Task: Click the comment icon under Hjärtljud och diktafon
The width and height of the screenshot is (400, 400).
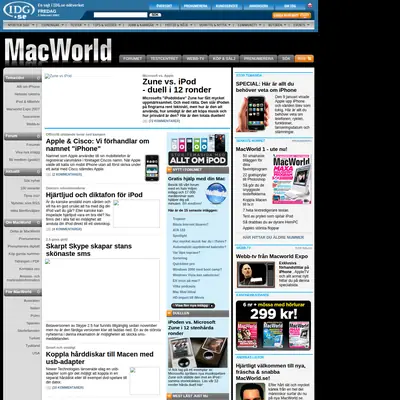Action: [x=48, y=229]
